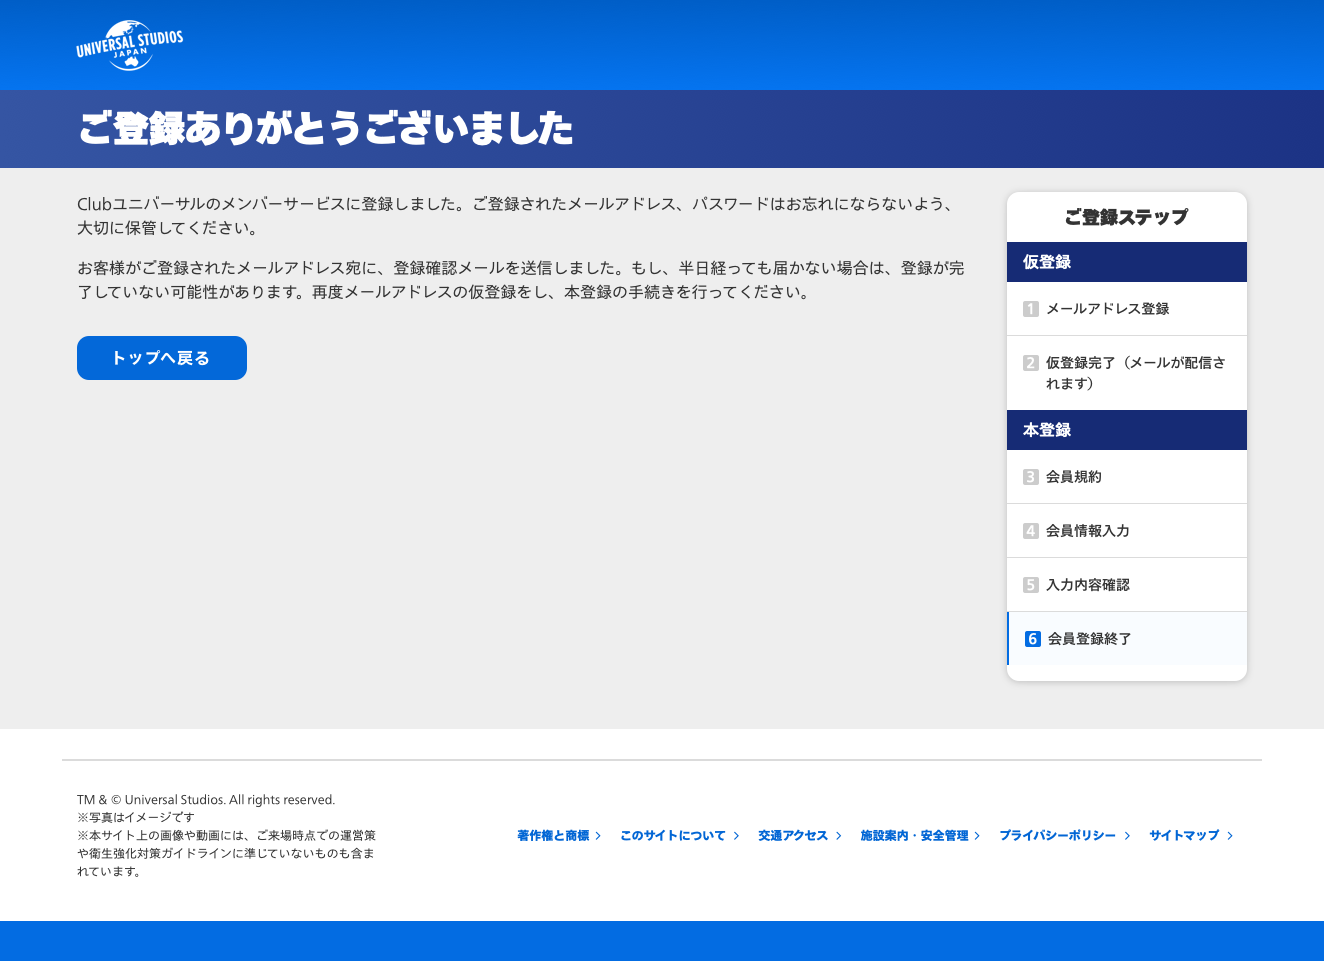Click the トップへ戻る button
This screenshot has width=1324, height=961.
(x=162, y=358)
